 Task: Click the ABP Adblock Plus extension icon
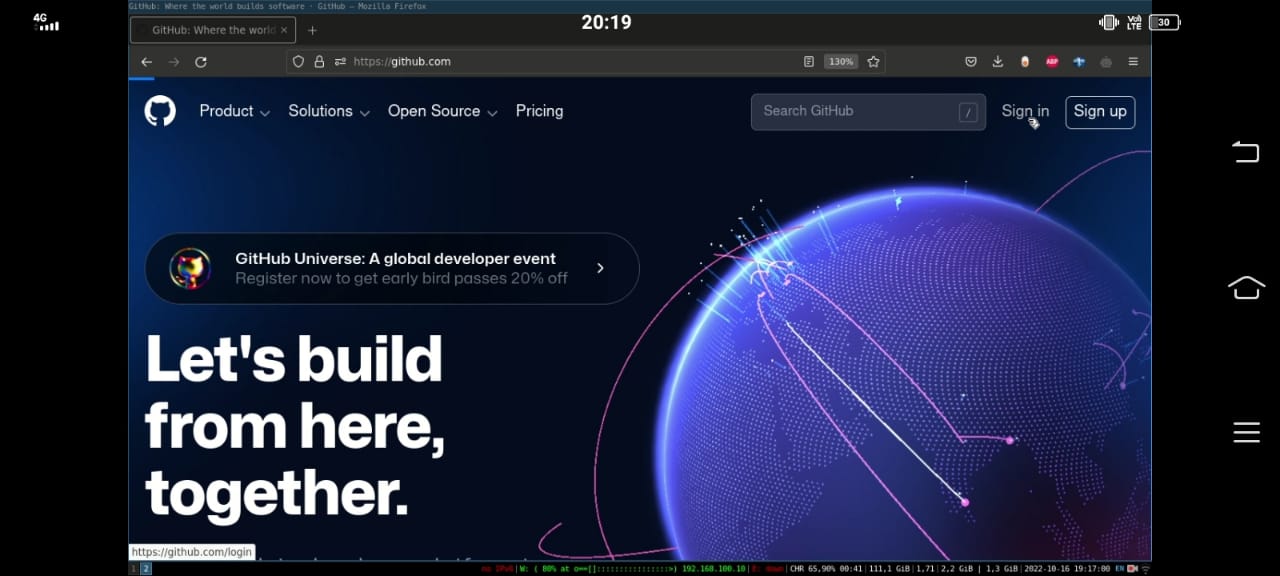point(1052,62)
